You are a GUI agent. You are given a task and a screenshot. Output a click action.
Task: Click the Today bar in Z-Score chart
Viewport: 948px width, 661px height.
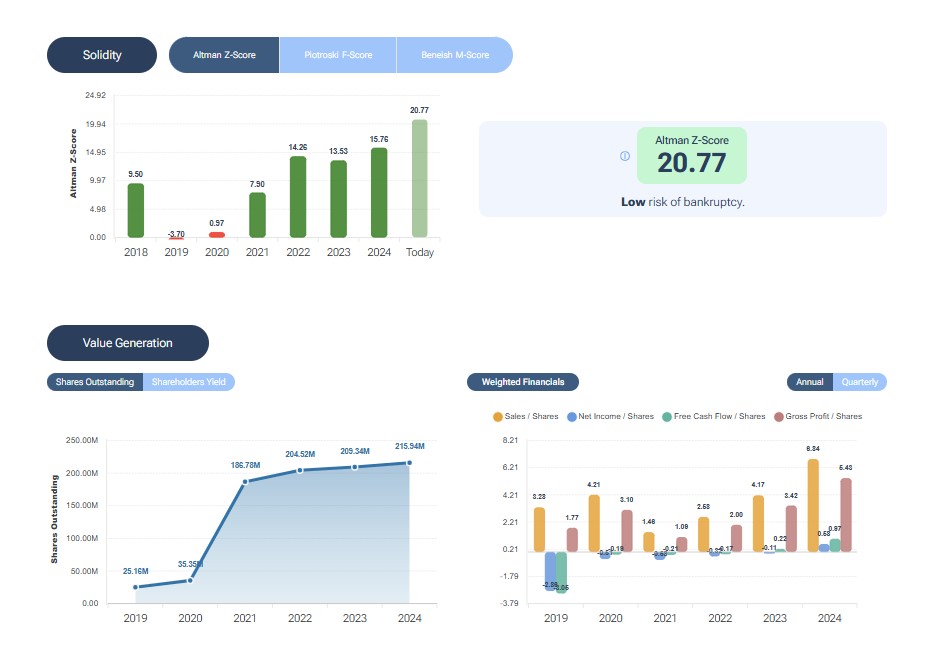419,180
